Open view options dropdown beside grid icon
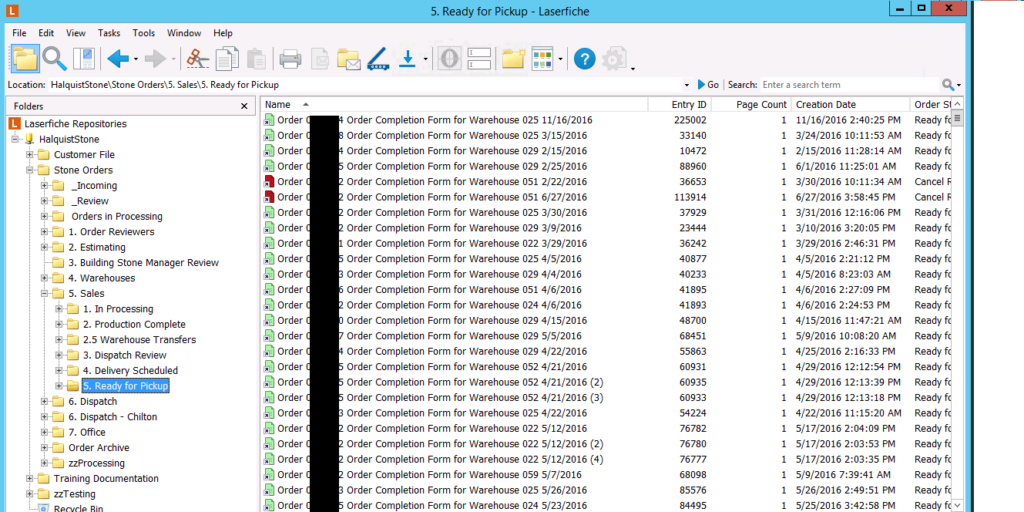The height and width of the screenshot is (512, 1024). point(561,59)
